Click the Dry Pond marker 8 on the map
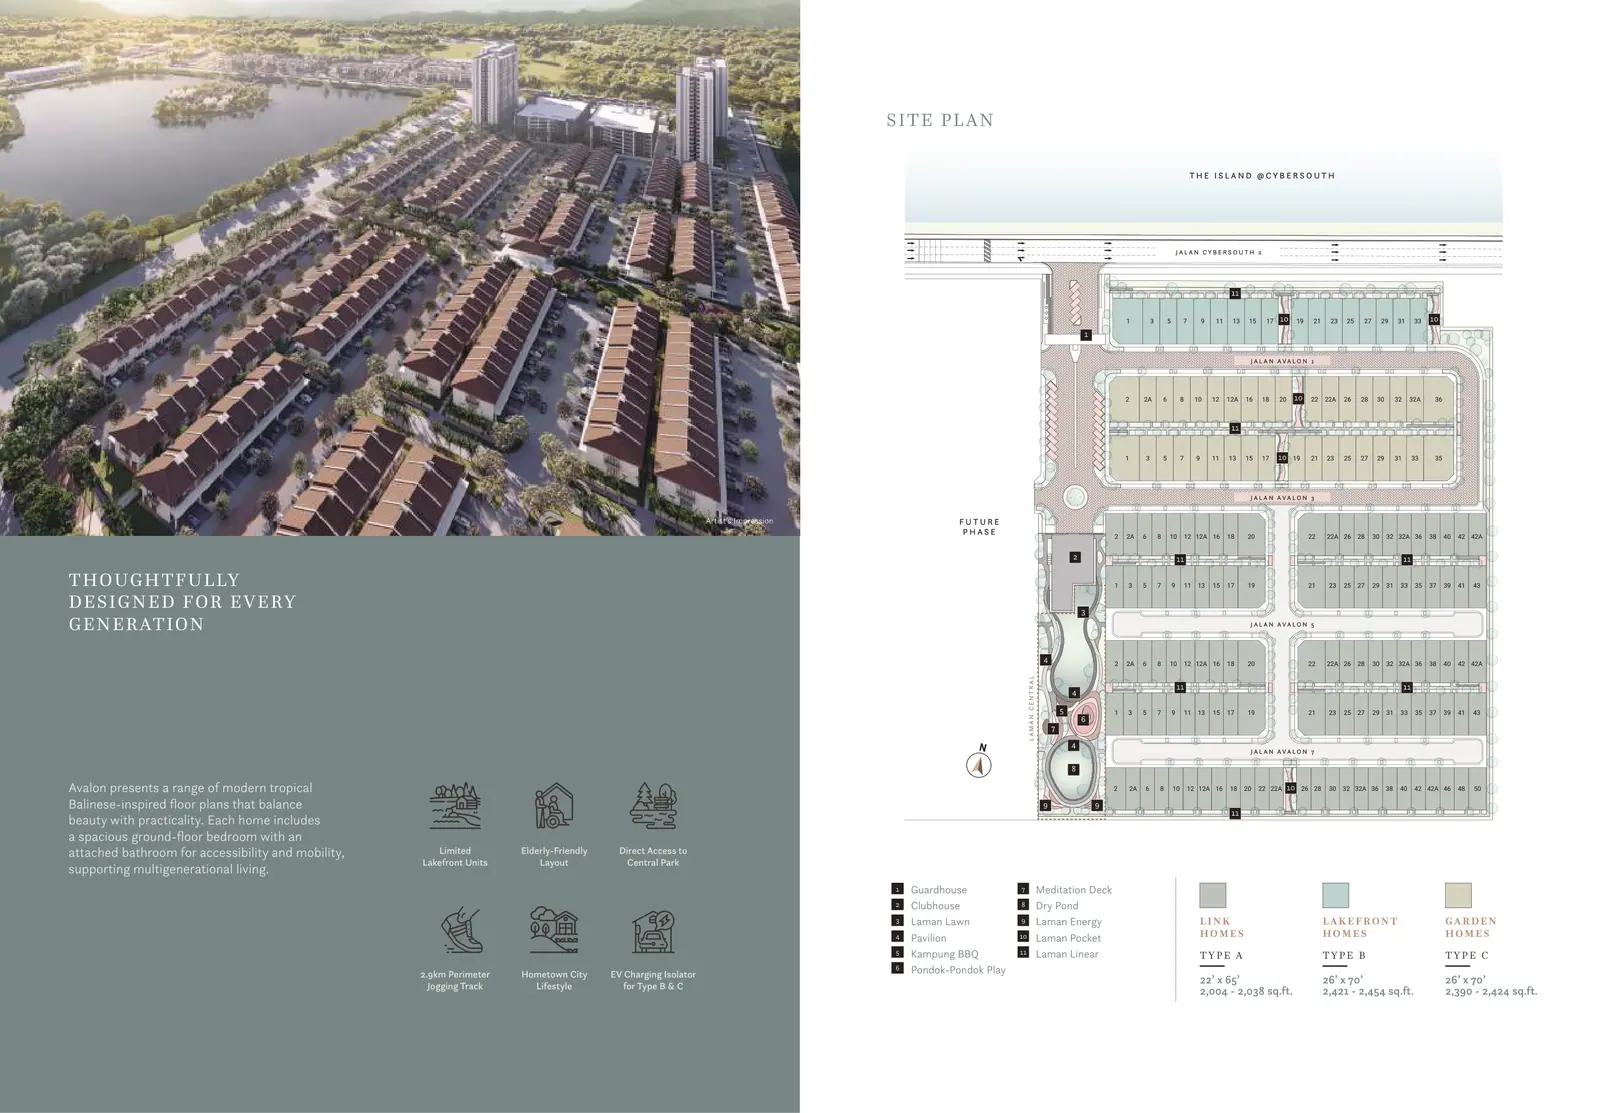This screenshot has height=1113, width=1600. point(1074,769)
